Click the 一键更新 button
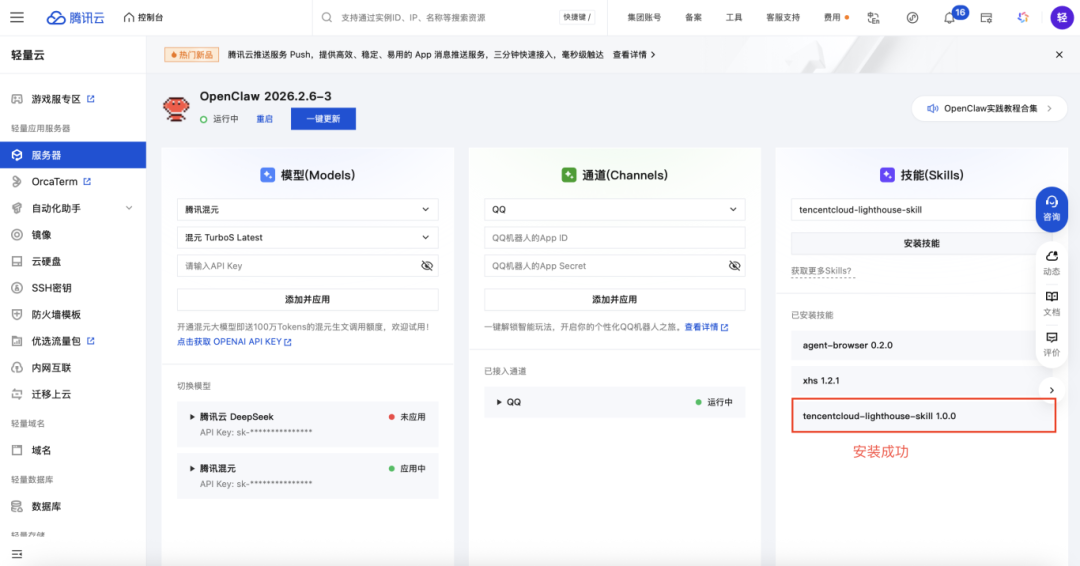Viewport: 1080px width, 566px height. coord(323,118)
